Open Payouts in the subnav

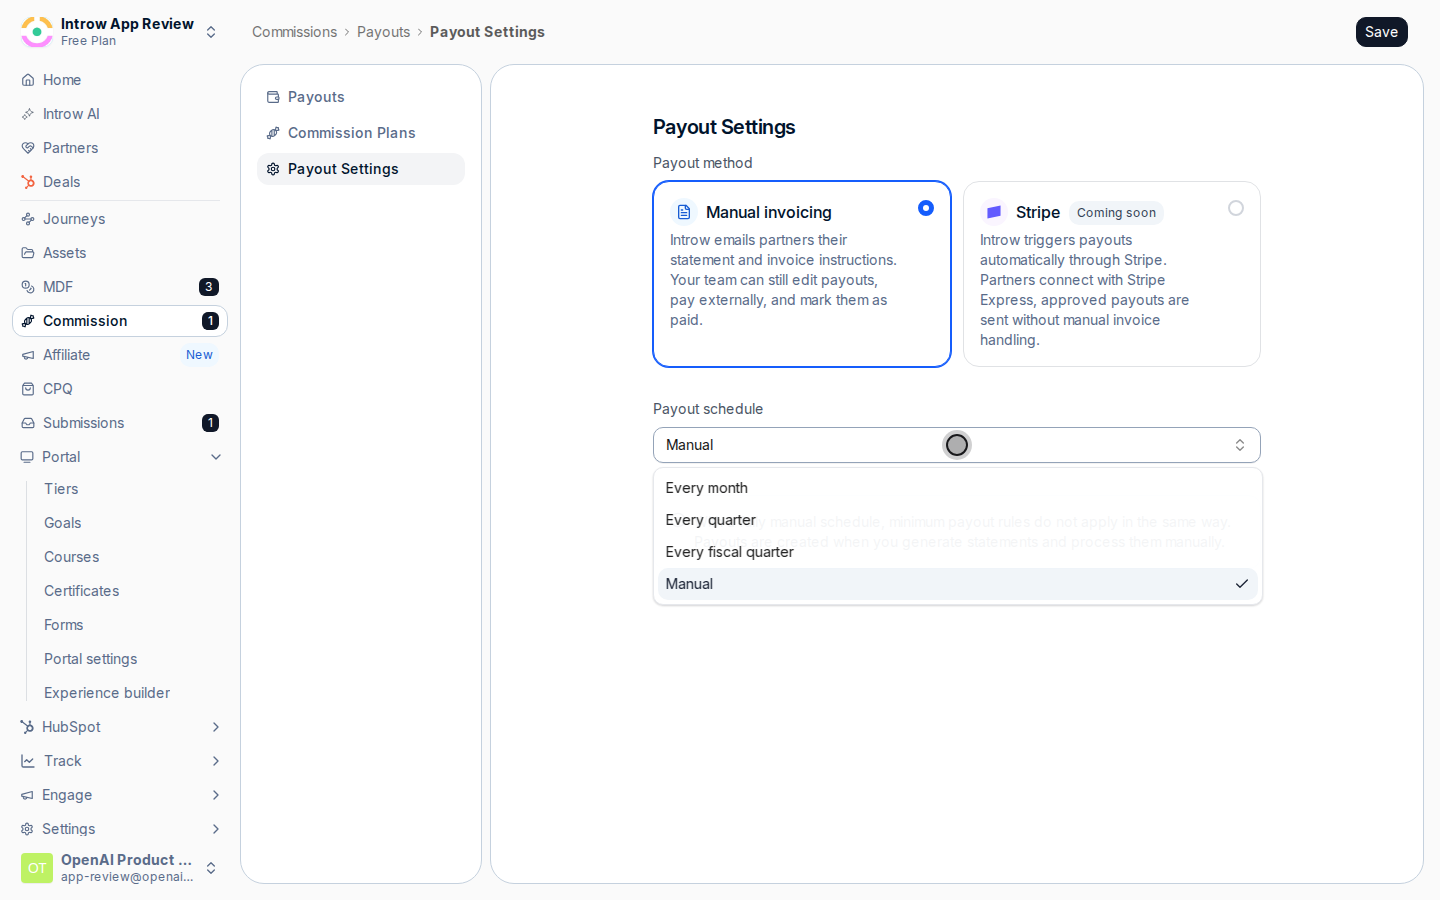361,97
